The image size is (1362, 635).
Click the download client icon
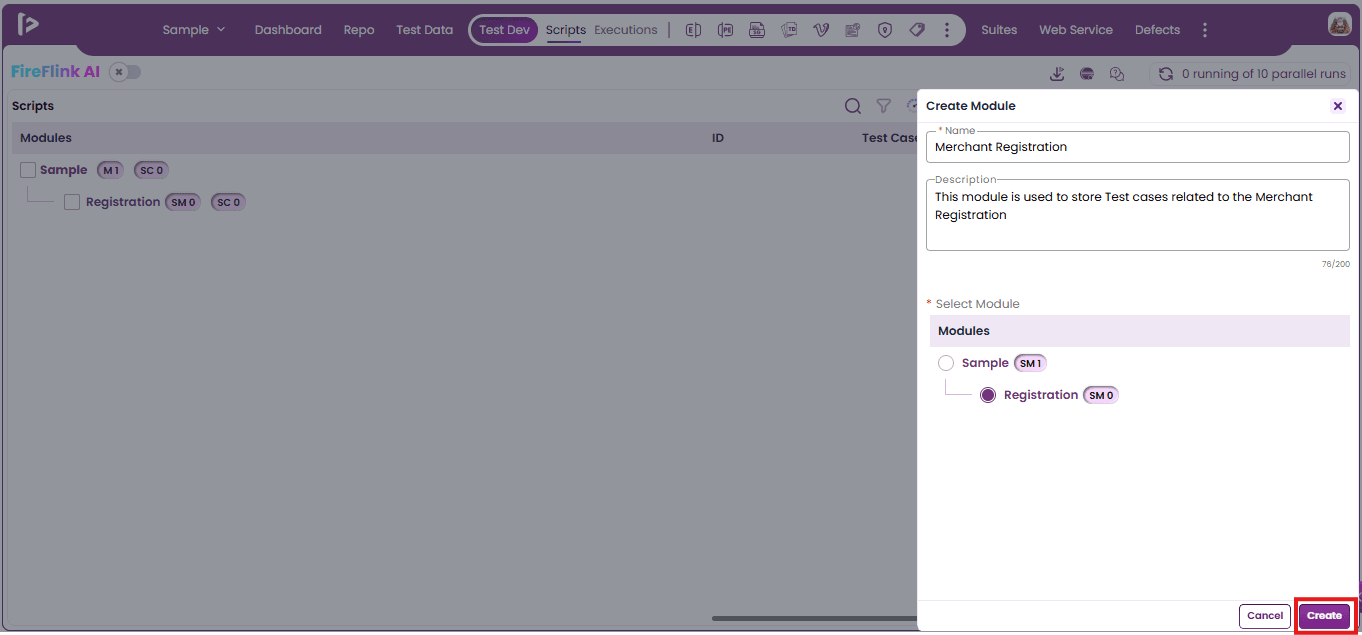coord(1057,74)
